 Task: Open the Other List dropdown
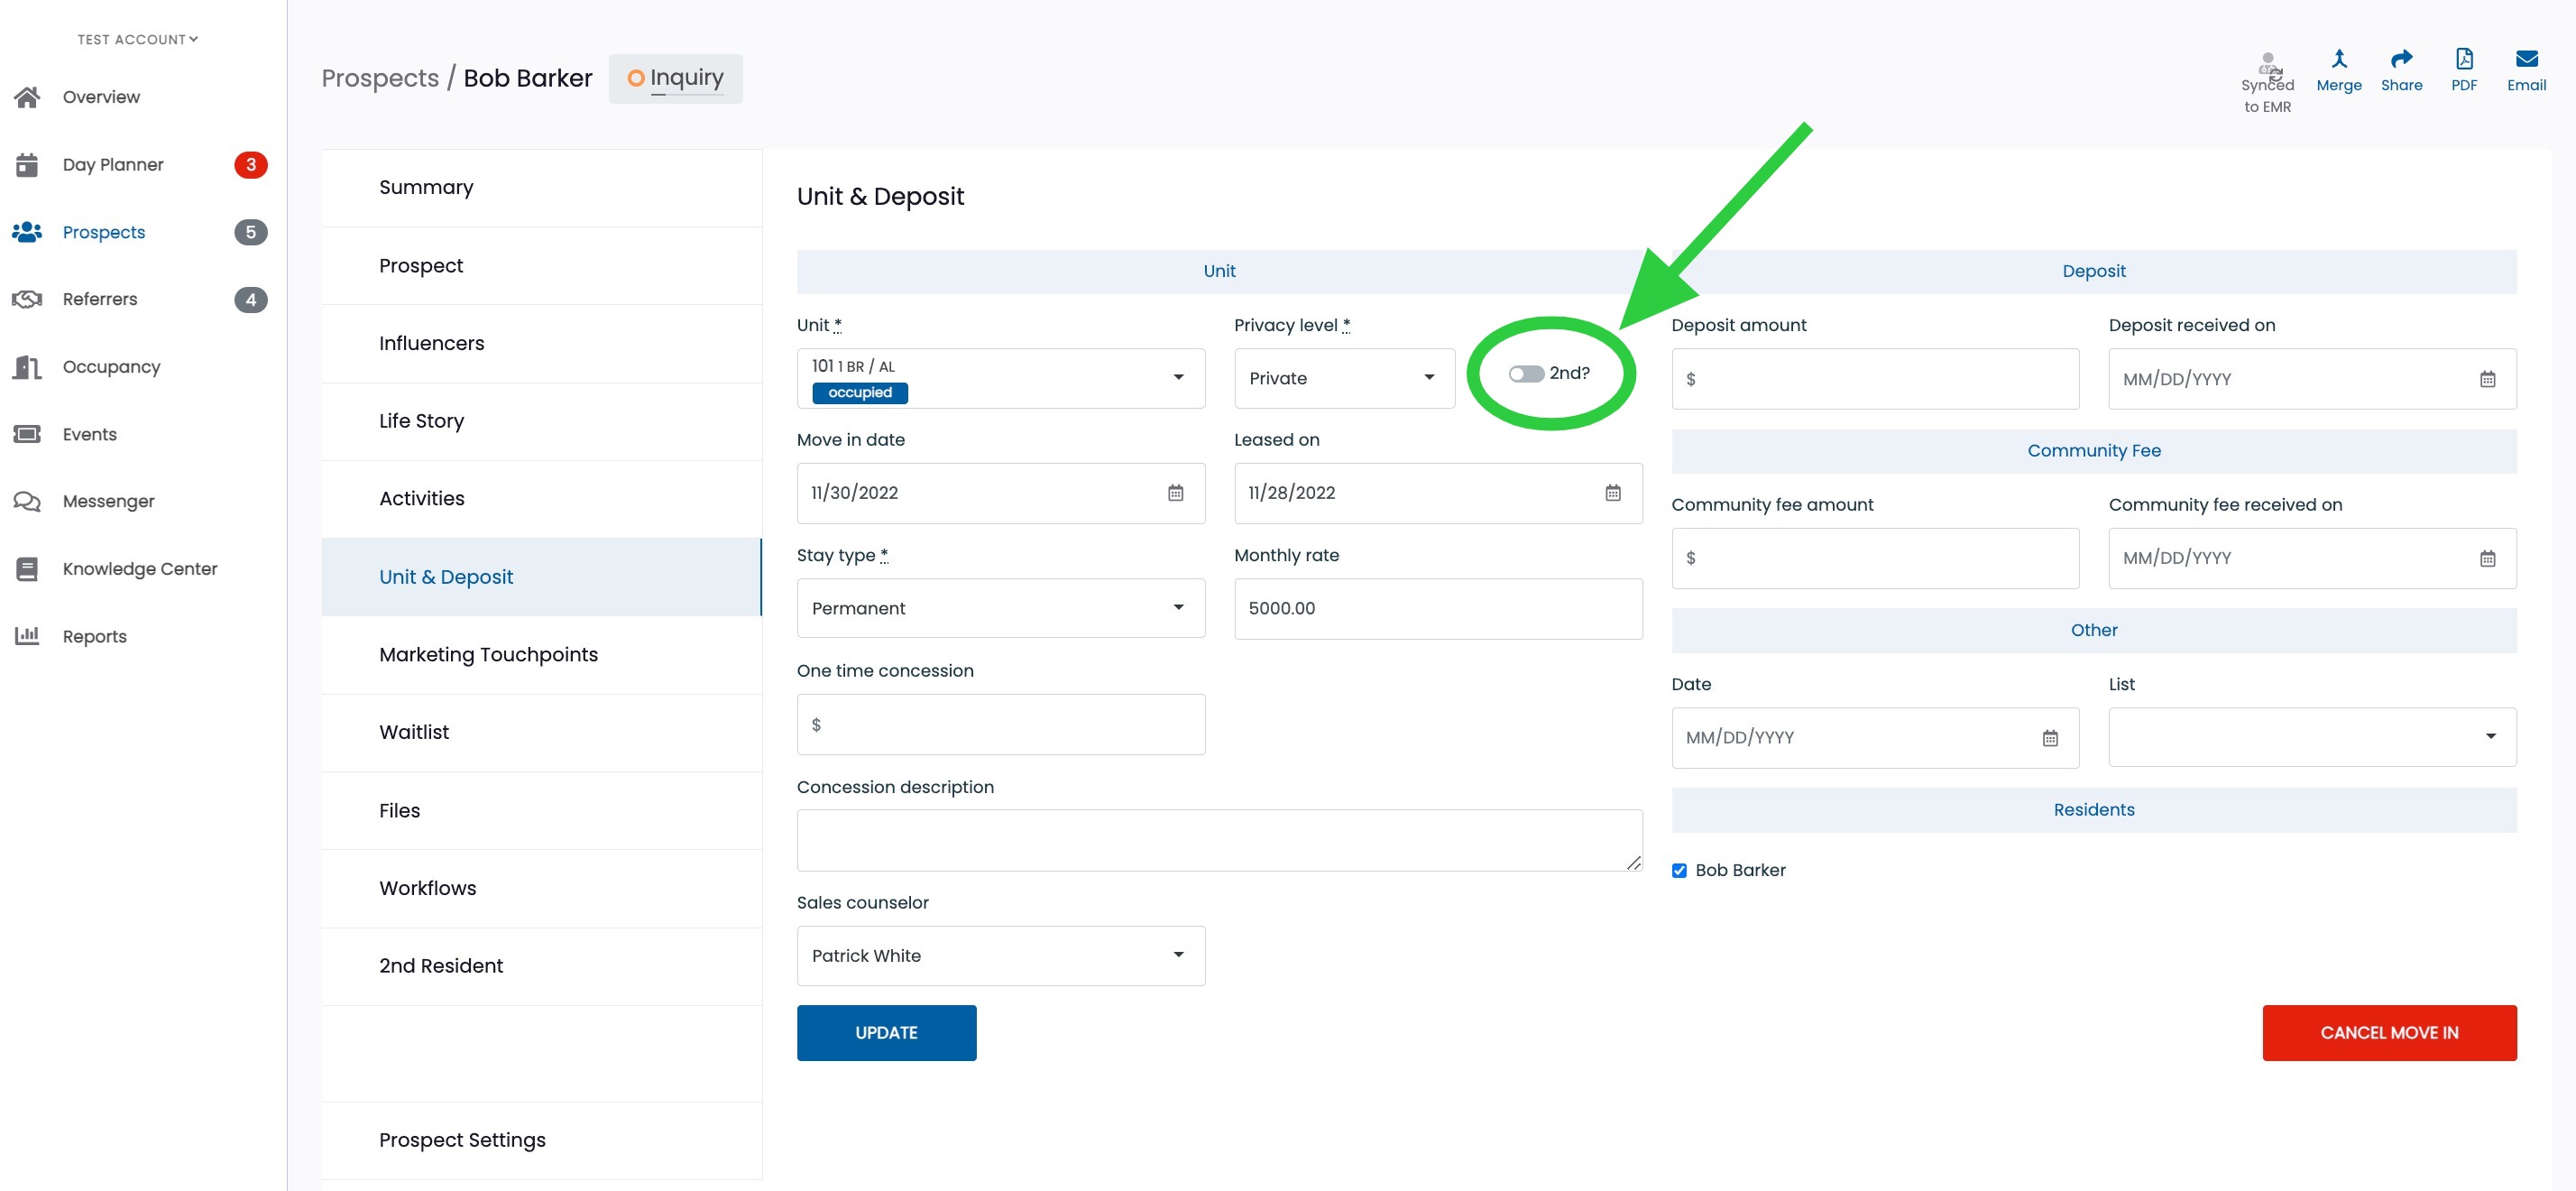pyautogui.click(x=2312, y=737)
